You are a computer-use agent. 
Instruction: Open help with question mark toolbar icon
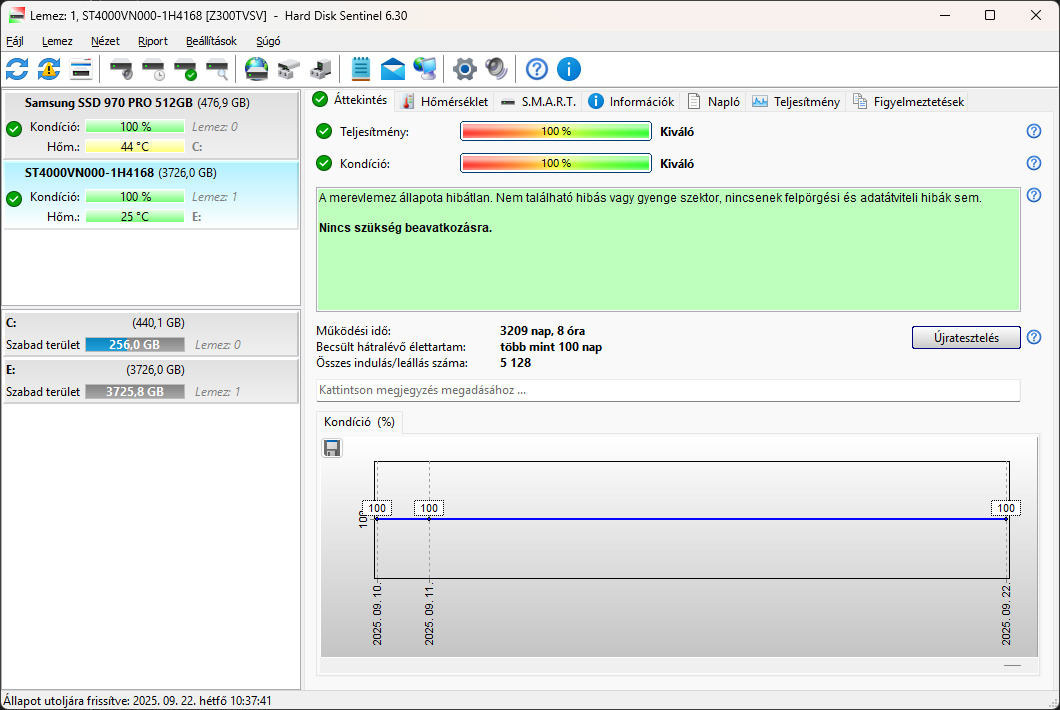click(537, 69)
